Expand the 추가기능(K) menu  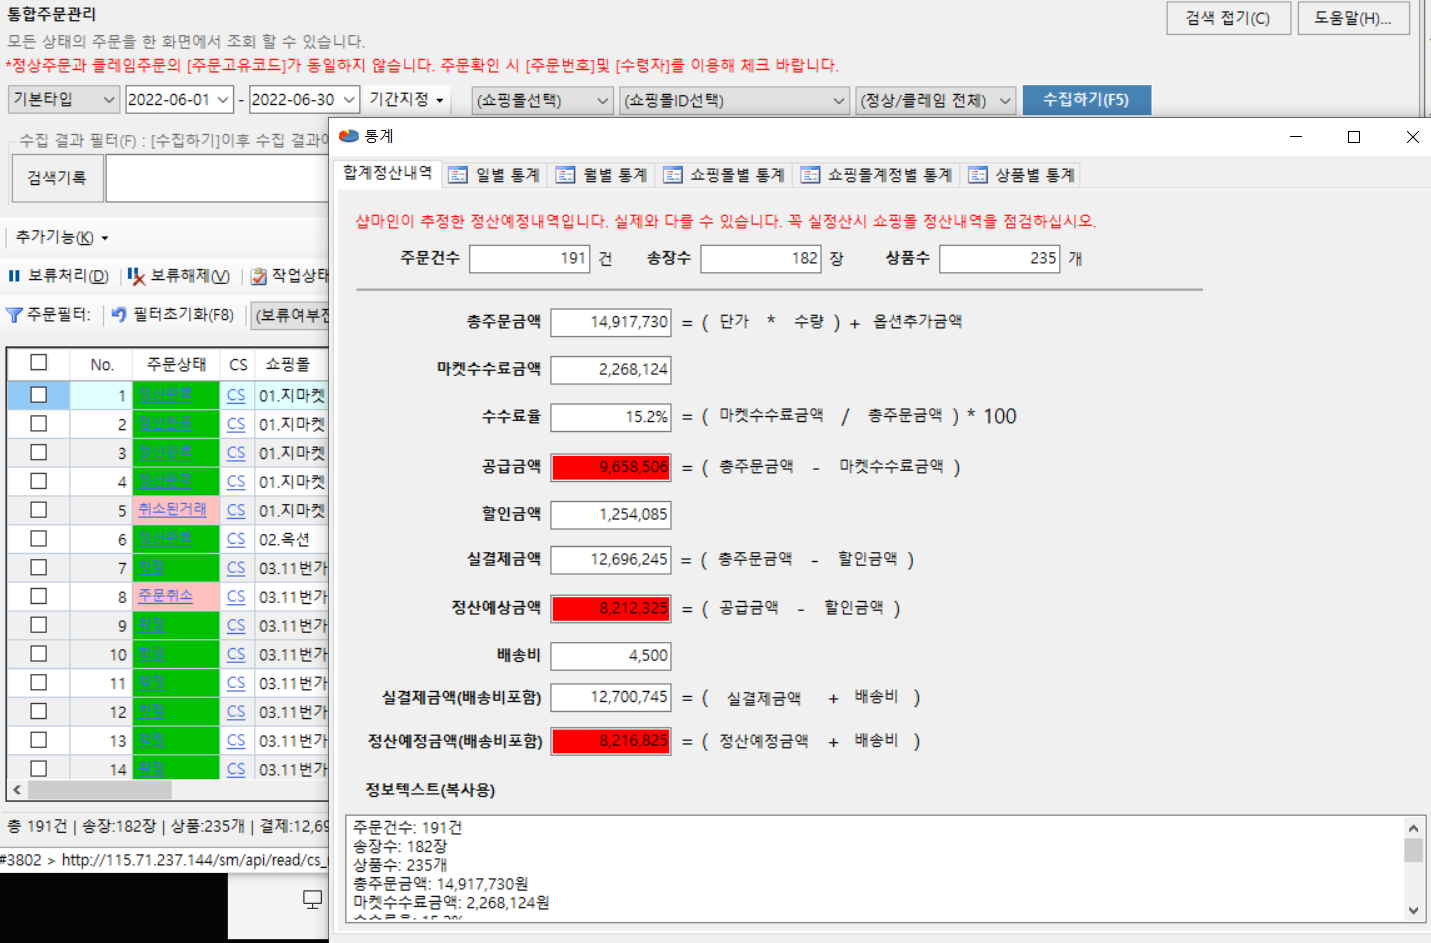click(x=61, y=238)
